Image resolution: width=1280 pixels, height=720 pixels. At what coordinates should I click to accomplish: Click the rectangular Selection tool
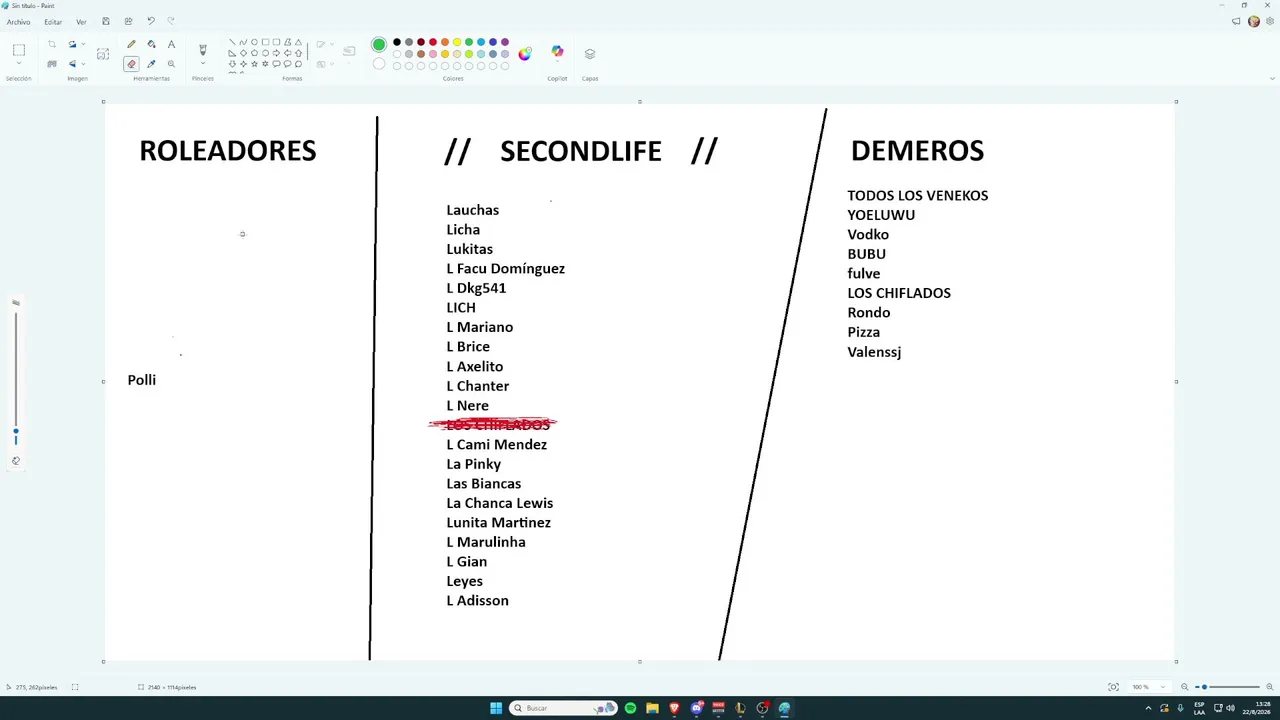pos(19,50)
